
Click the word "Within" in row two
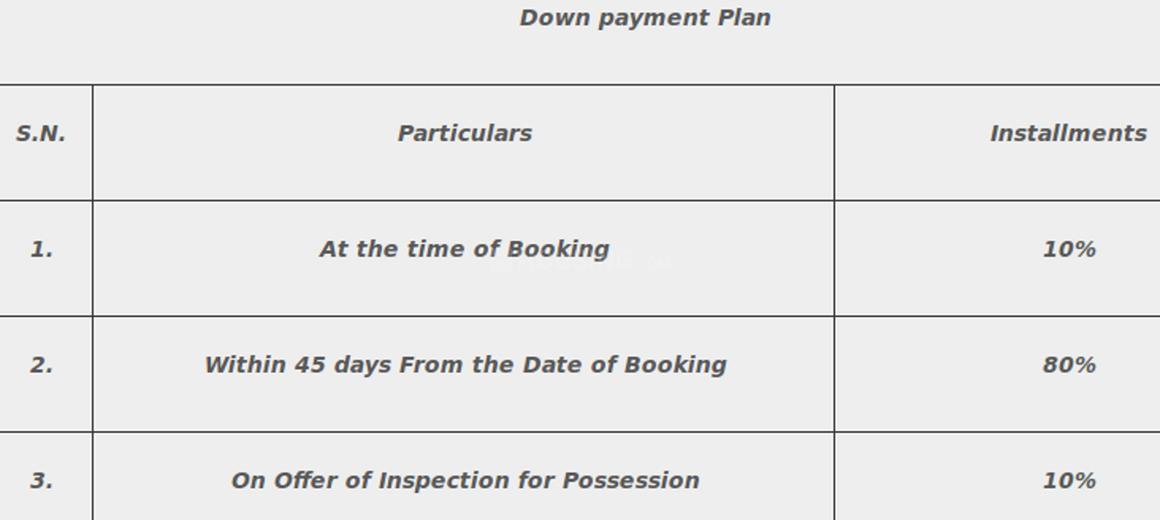pyautogui.click(x=244, y=365)
